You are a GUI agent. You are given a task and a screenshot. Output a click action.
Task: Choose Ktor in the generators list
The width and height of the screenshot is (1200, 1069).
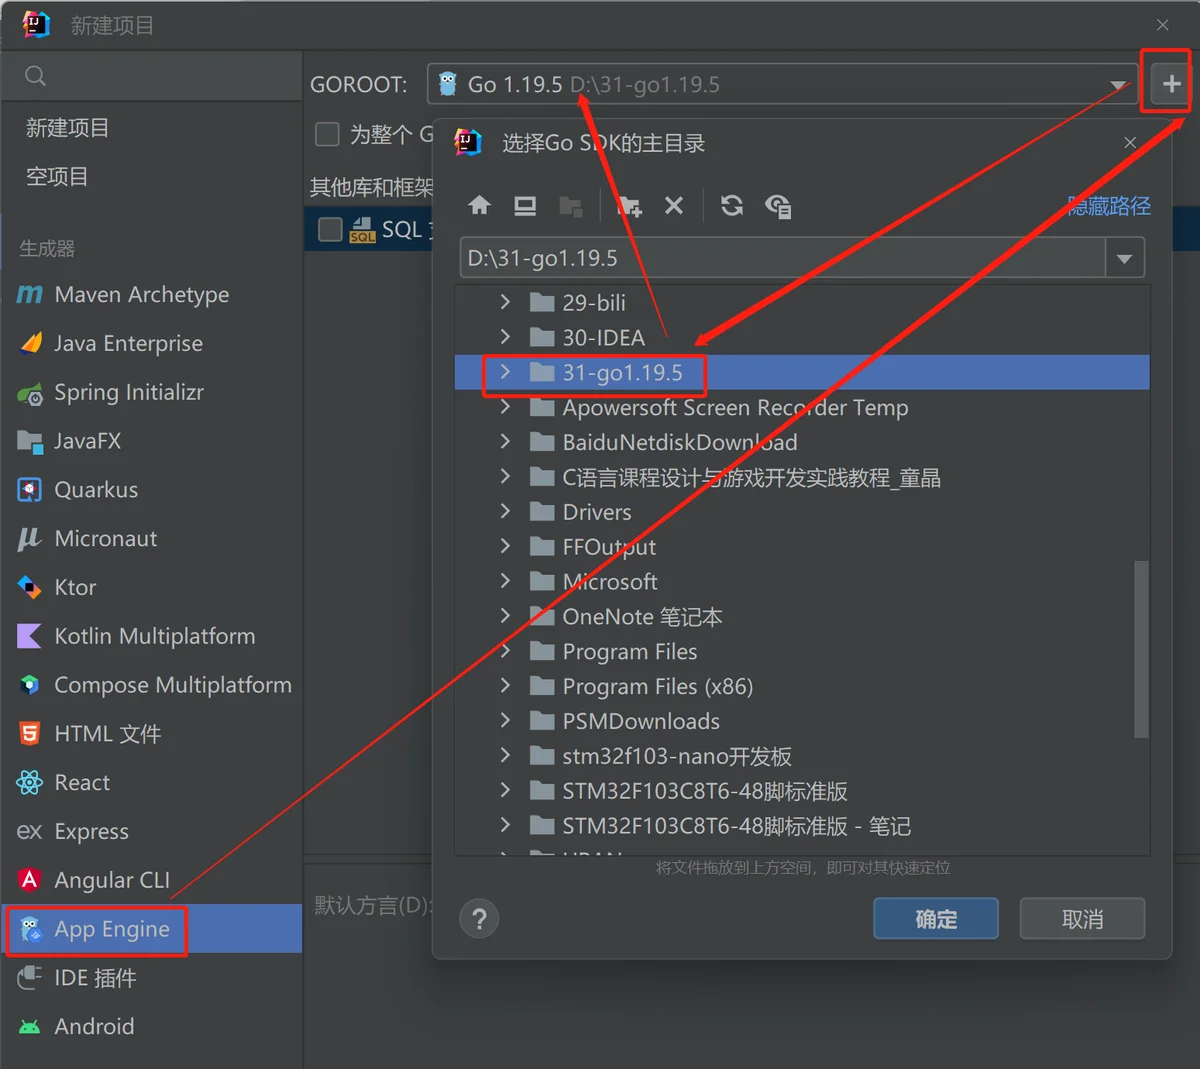151,587
